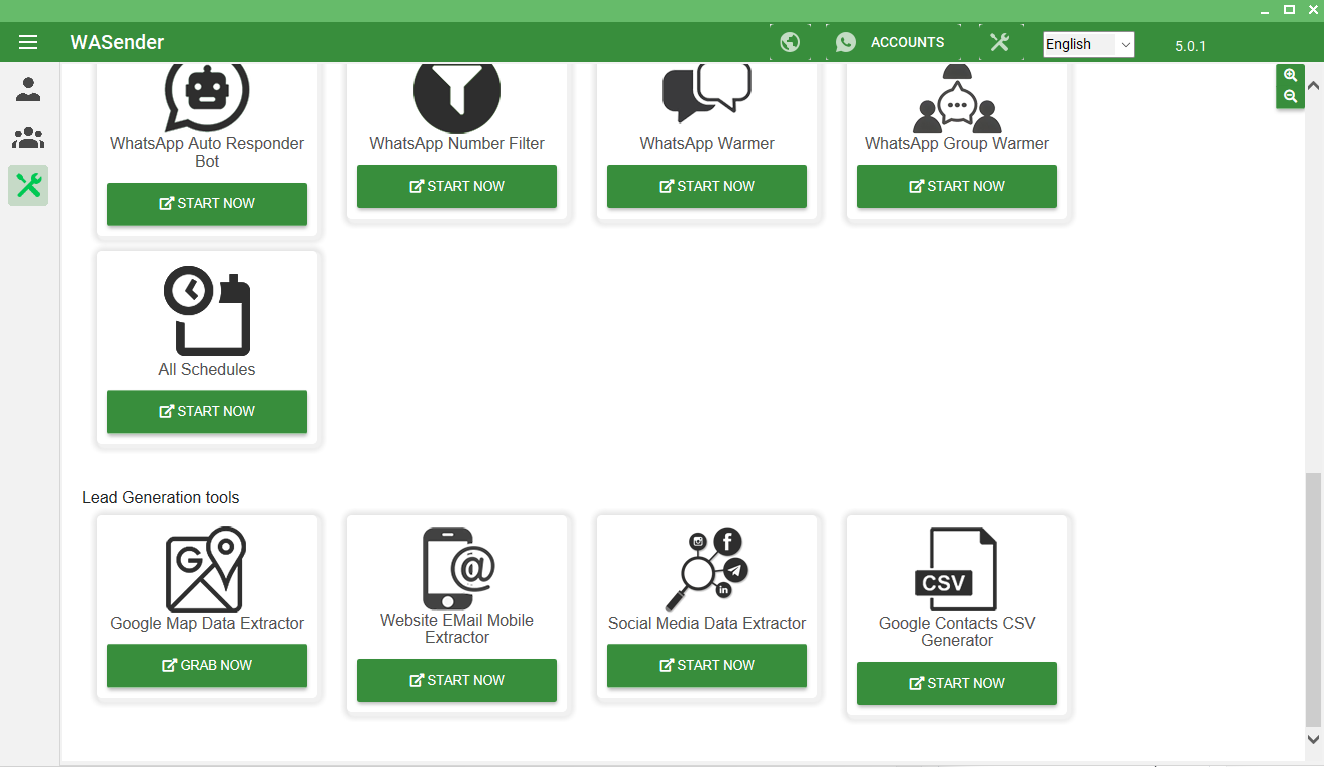The width and height of the screenshot is (1324, 767).
Task: Open the ACCOUNTS menu
Action: click(892, 42)
